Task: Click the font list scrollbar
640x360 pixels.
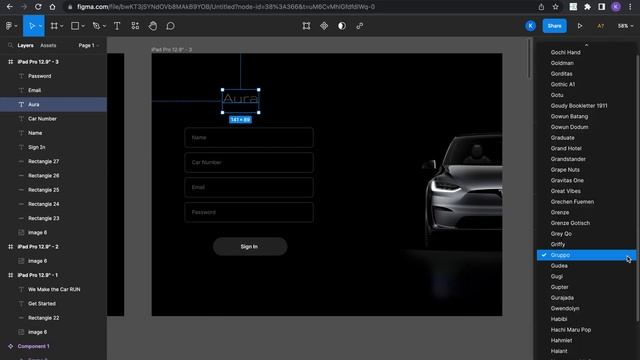Action: coord(637,188)
